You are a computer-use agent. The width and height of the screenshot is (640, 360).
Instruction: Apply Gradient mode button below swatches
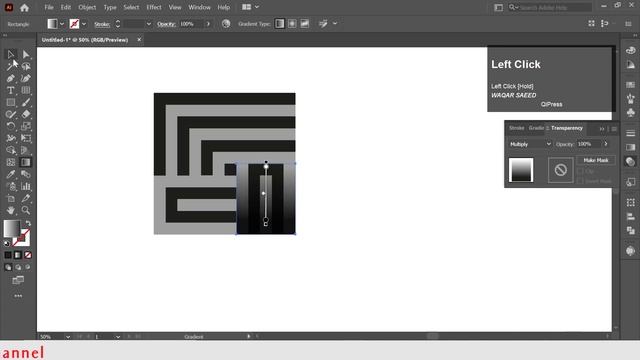point(18,255)
